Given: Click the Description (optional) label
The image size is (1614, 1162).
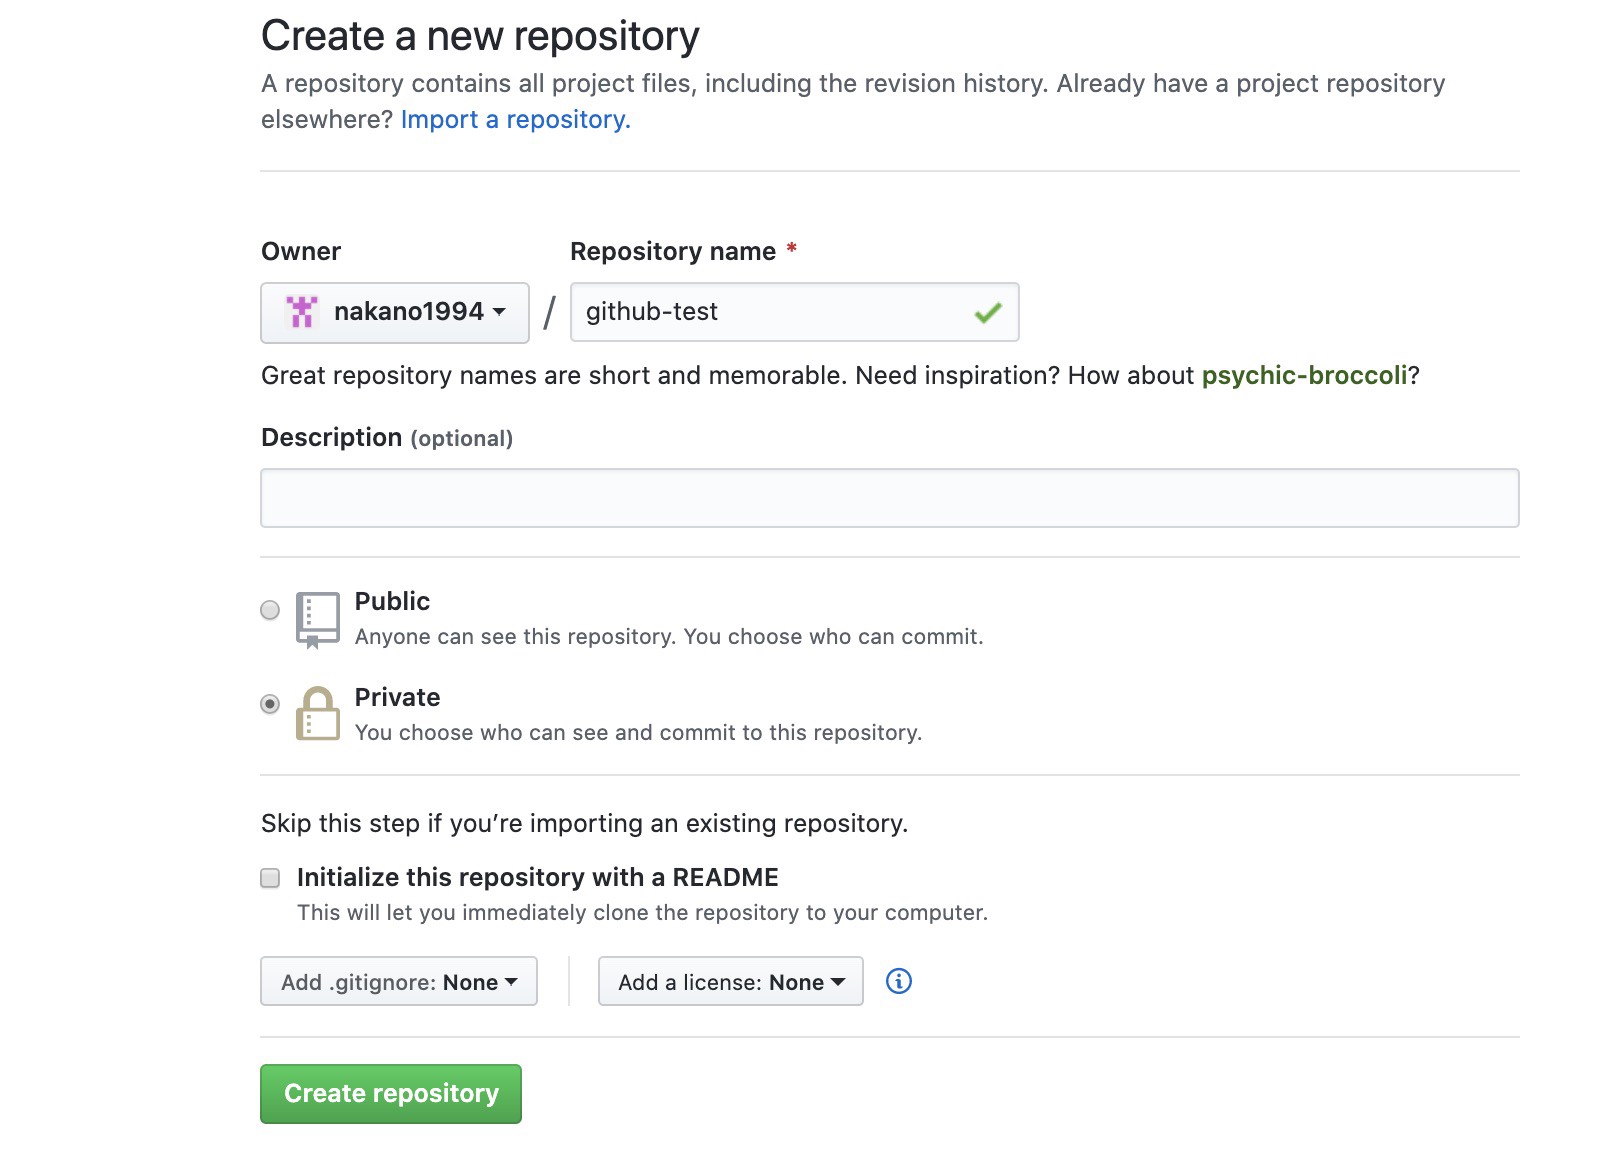Looking at the screenshot, I should [387, 438].
